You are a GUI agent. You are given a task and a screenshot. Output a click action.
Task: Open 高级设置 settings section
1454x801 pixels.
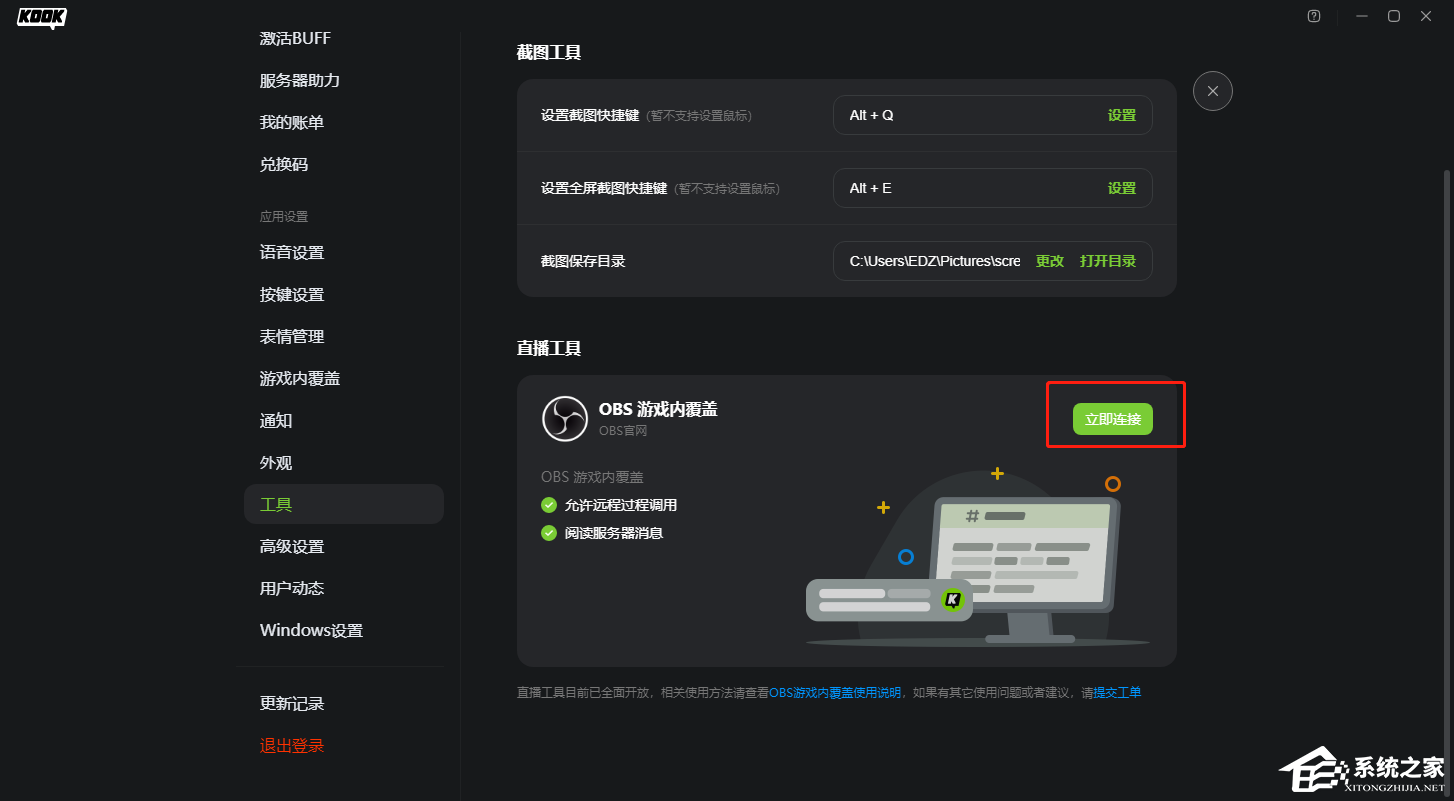(x=292, y=546)
